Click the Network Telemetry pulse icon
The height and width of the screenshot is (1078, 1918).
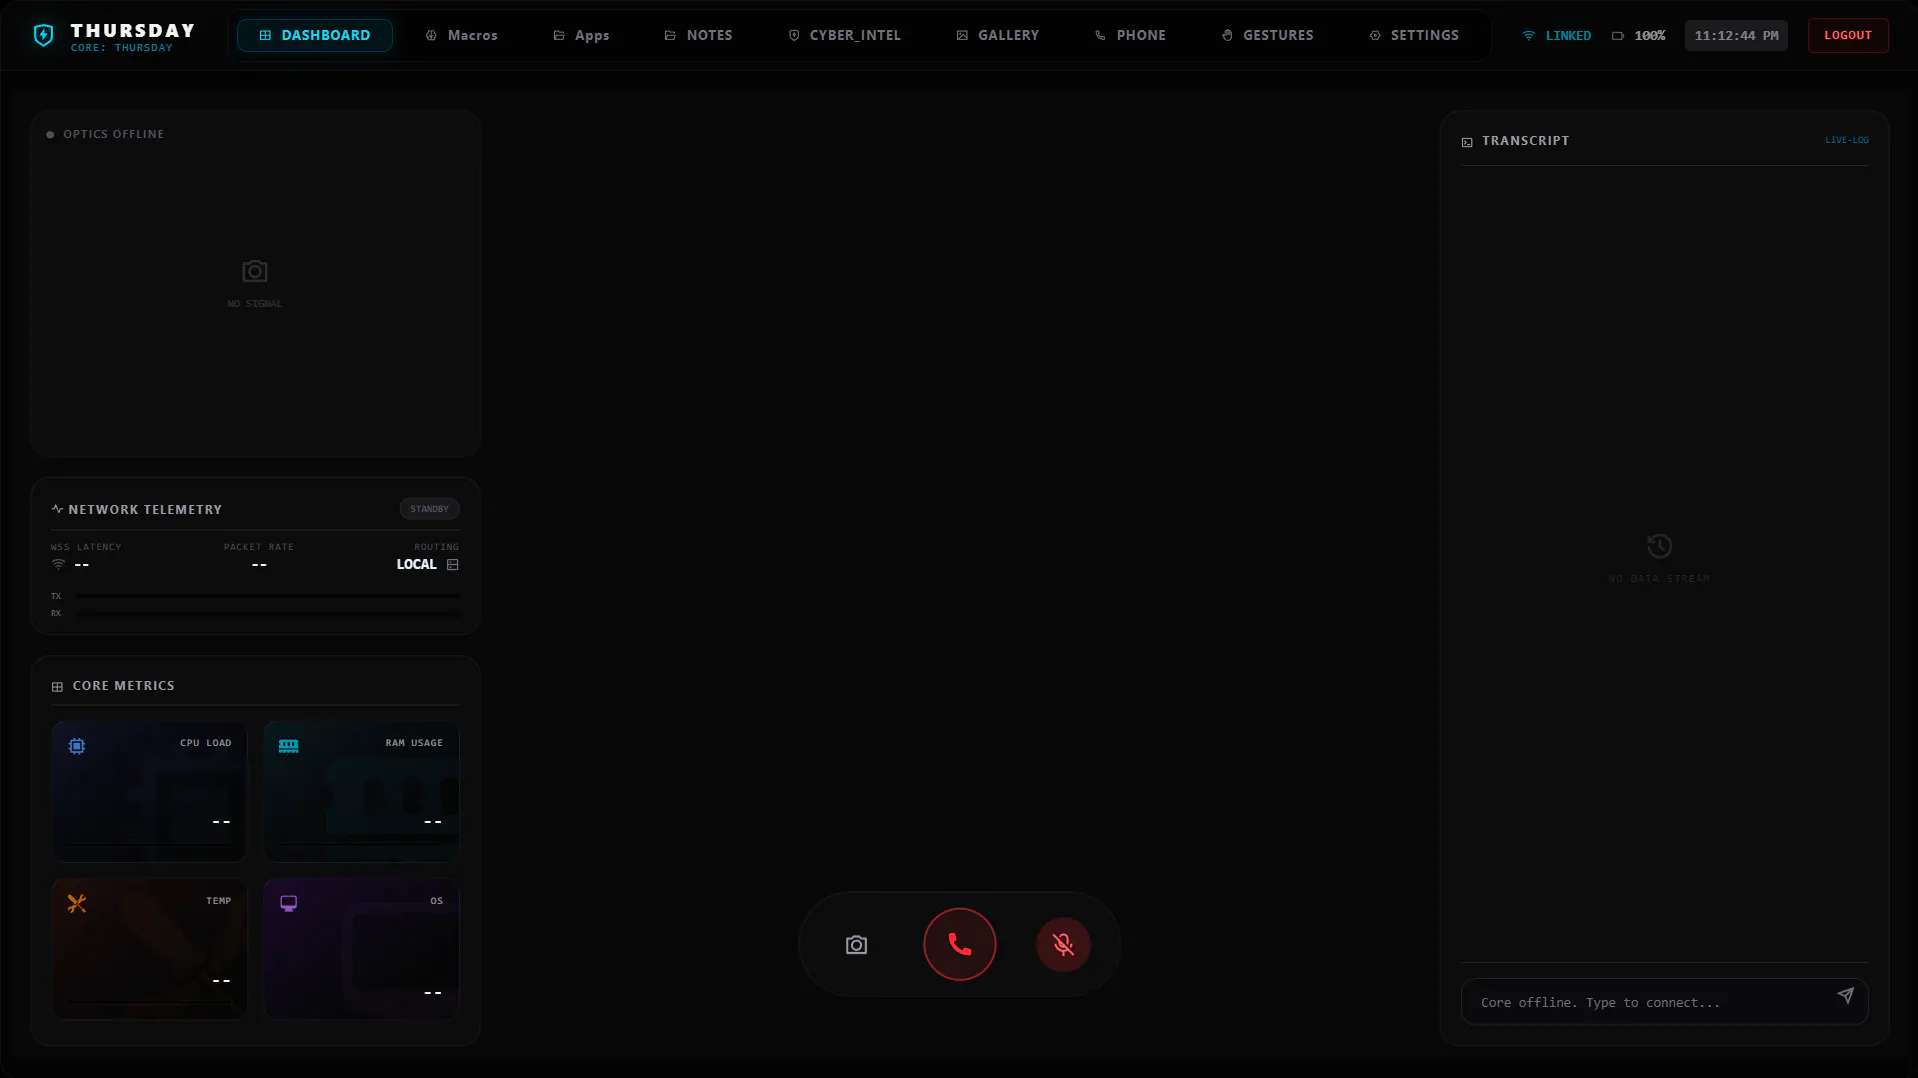(x=57, y=509)
